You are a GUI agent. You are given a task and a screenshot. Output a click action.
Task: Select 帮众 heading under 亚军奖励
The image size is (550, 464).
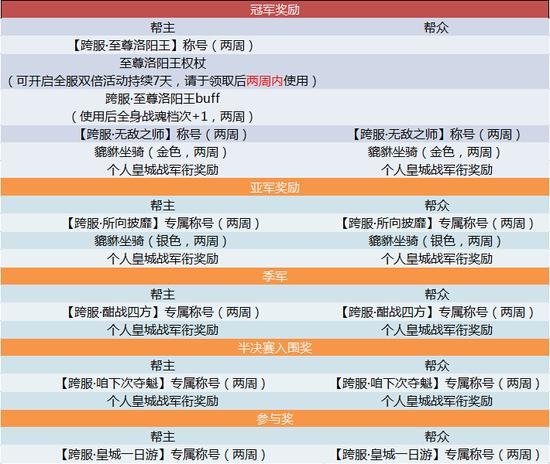coord(437,205)
